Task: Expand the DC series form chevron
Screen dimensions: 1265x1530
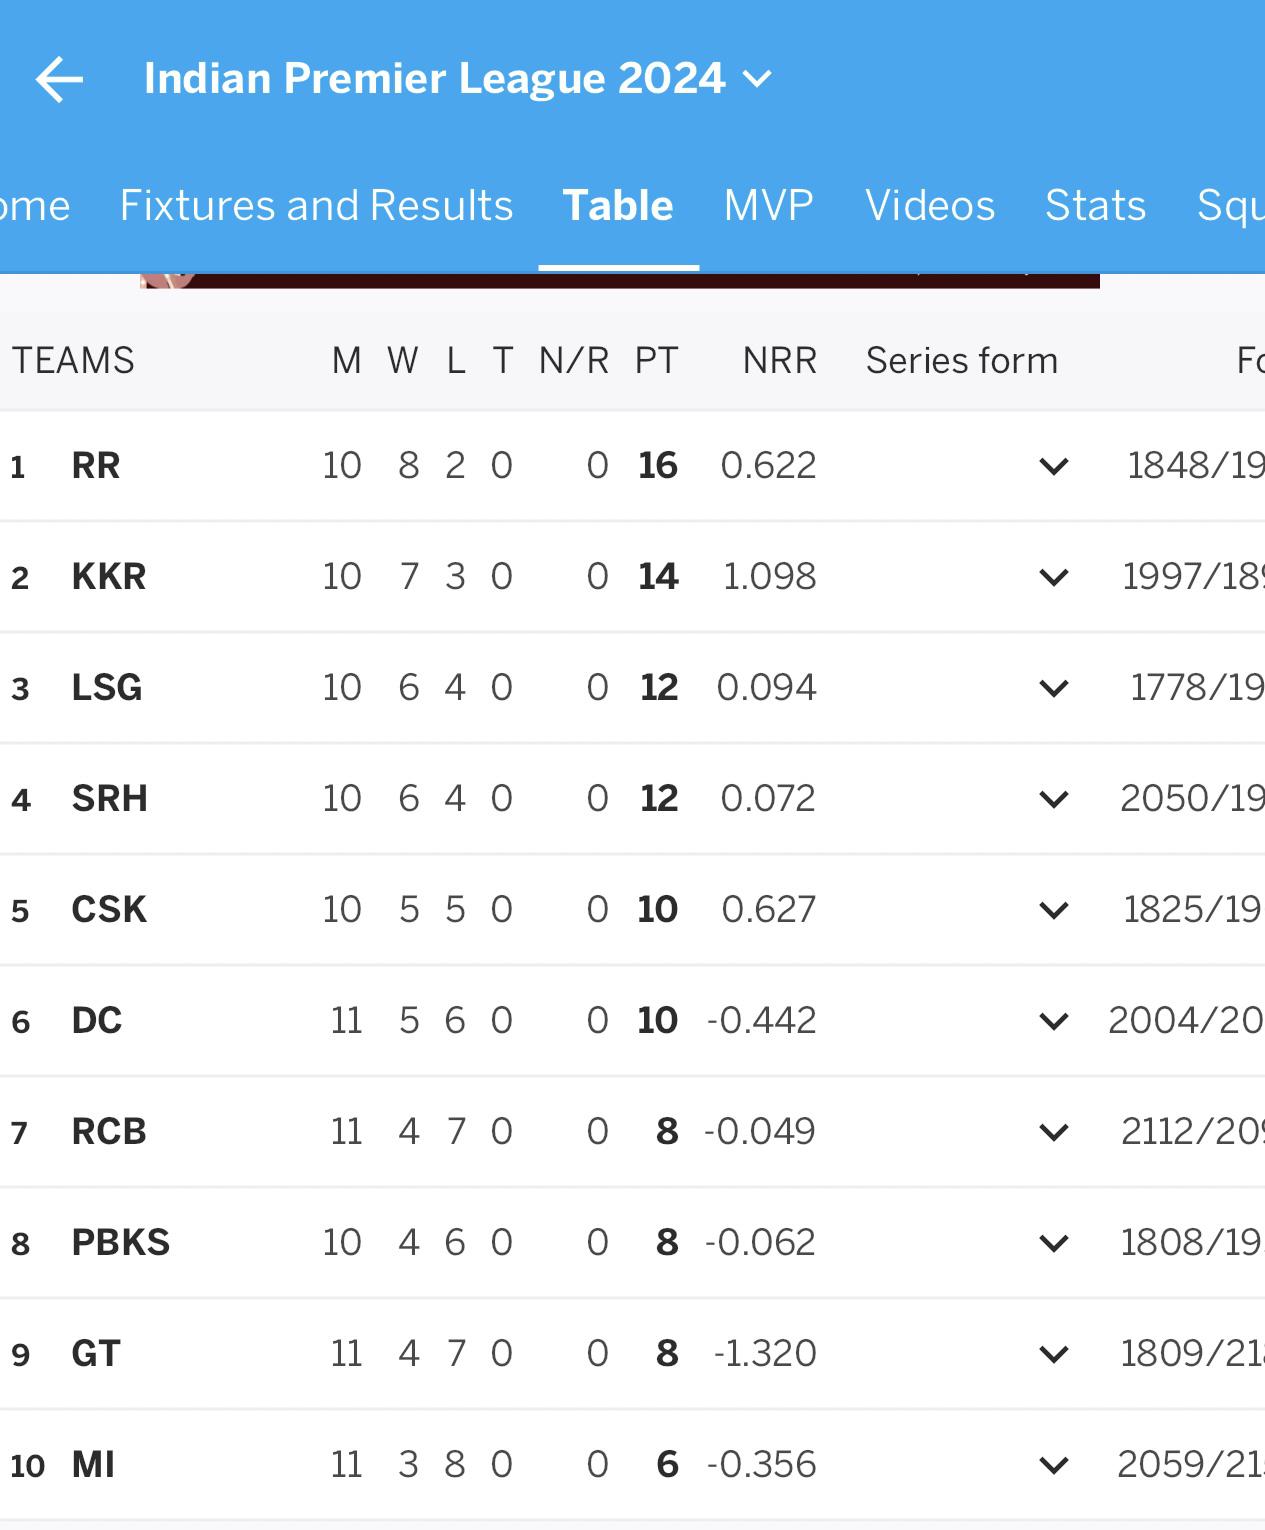Action: 1054,1021
